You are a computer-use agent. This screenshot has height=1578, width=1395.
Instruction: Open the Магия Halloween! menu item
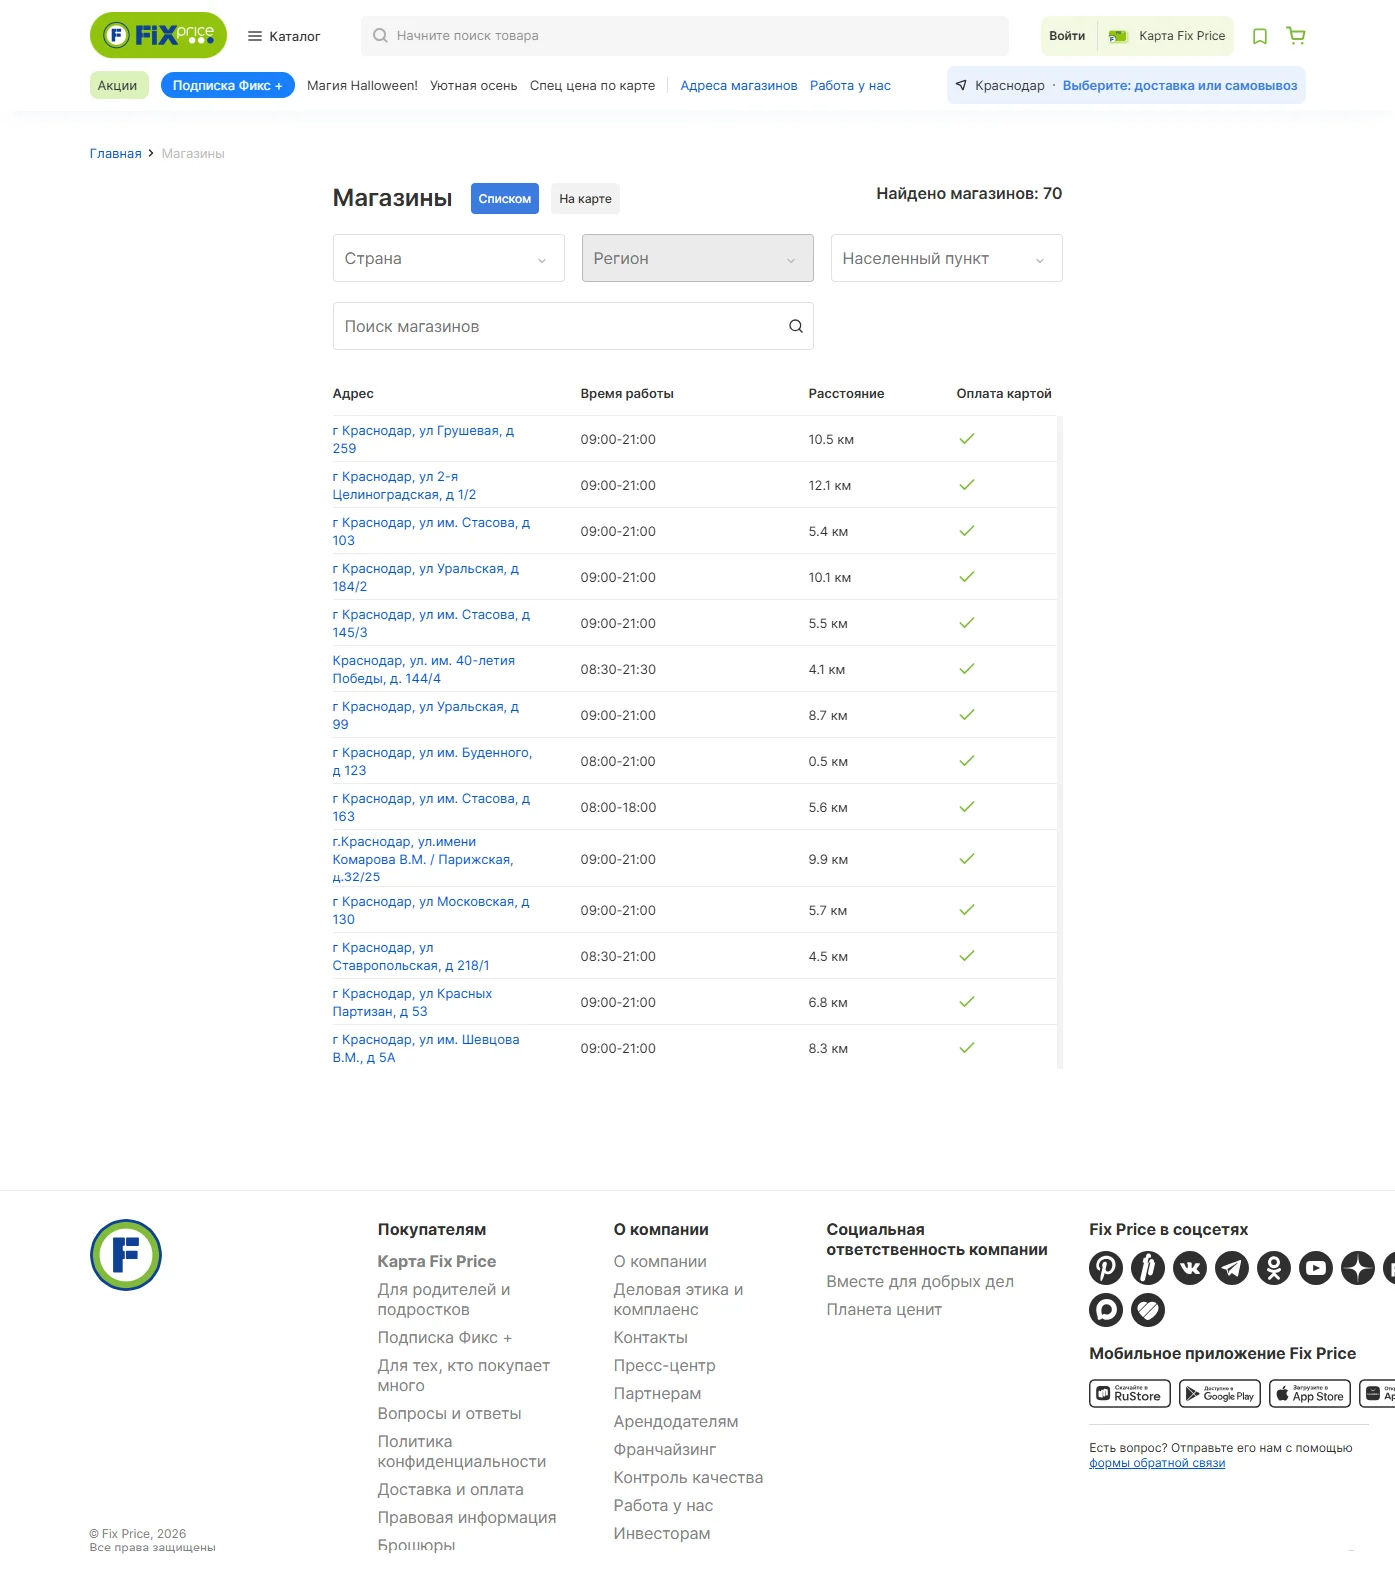click(x=362, y=86)
